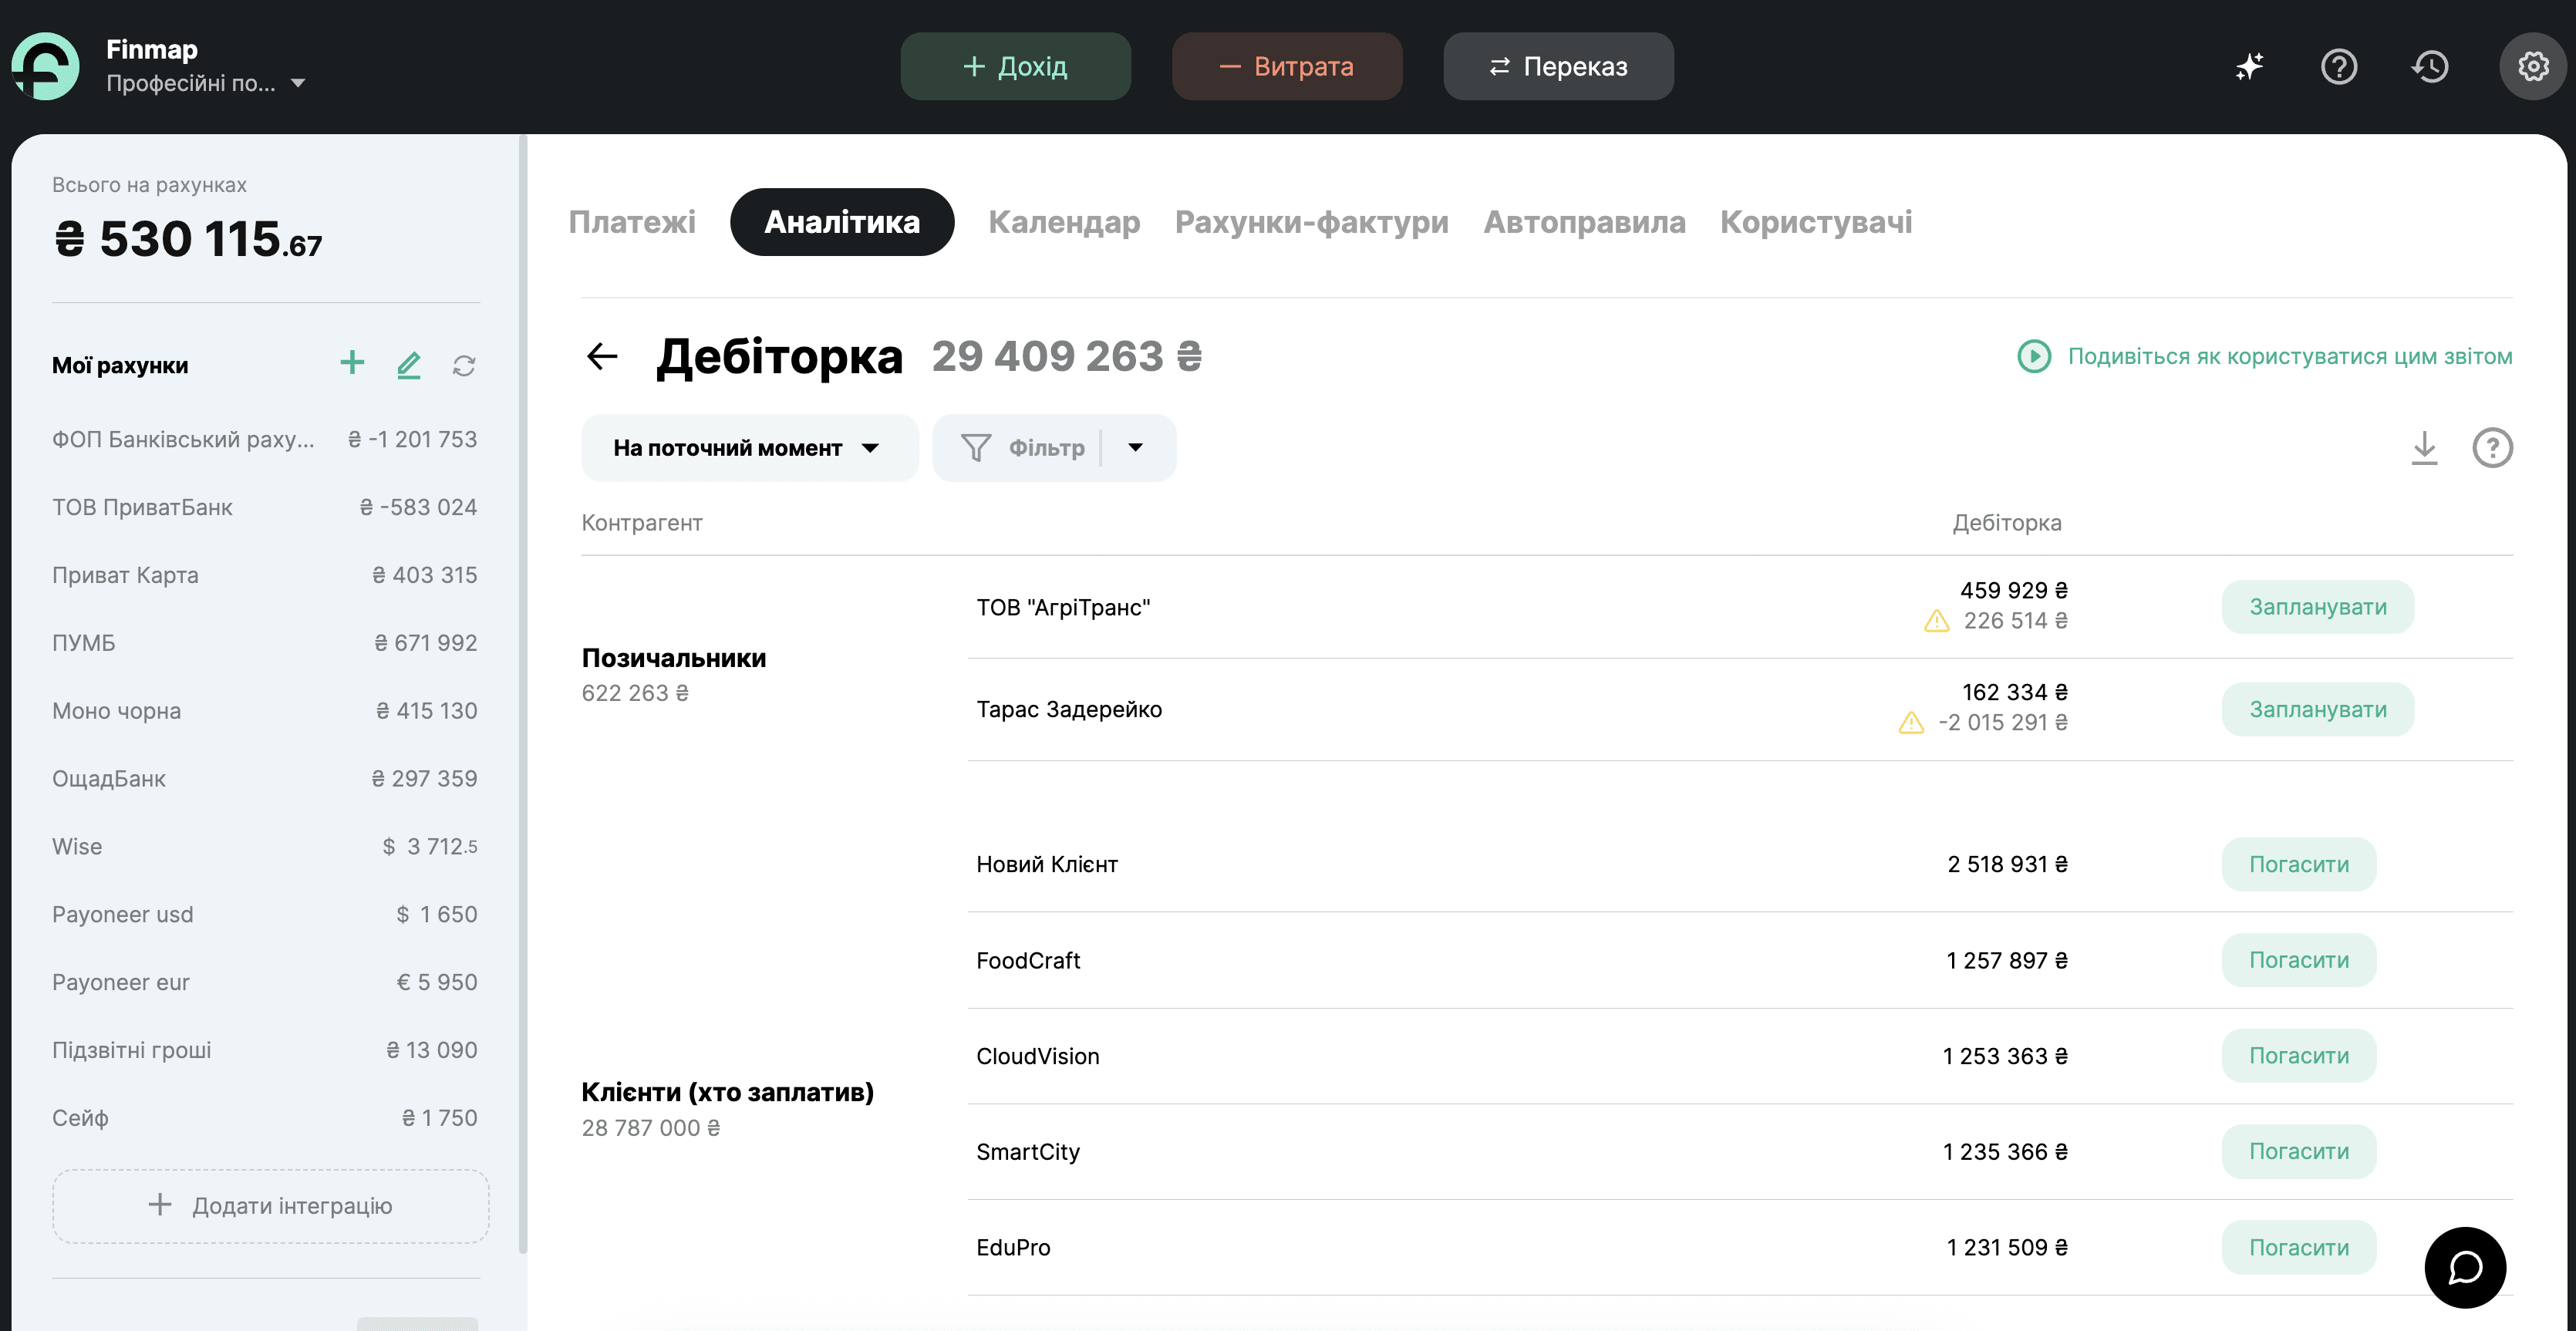Go back with the arrow next to Дебіторка
Image resolution: width=2576 pixels, height=1331 pixels.
(602, 356)
